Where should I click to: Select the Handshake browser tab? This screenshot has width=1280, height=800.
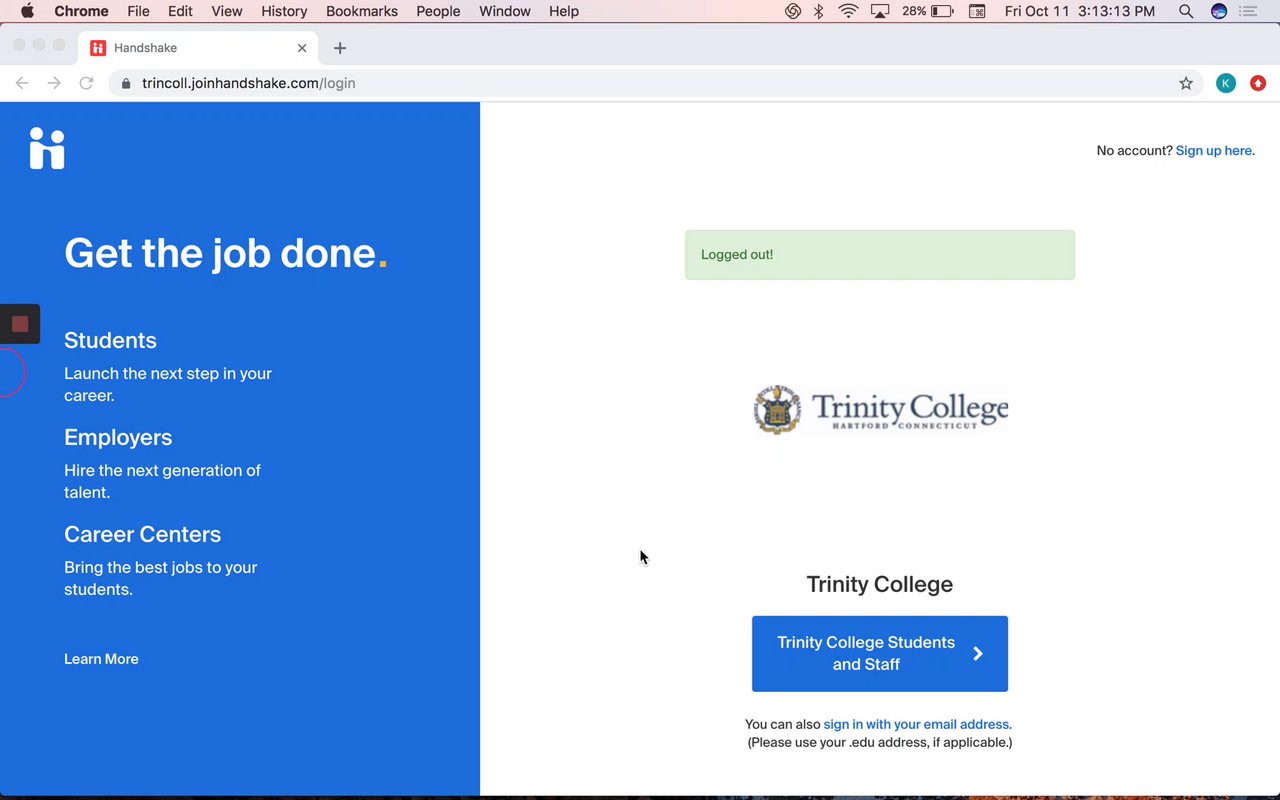click(x=198, y=48)
